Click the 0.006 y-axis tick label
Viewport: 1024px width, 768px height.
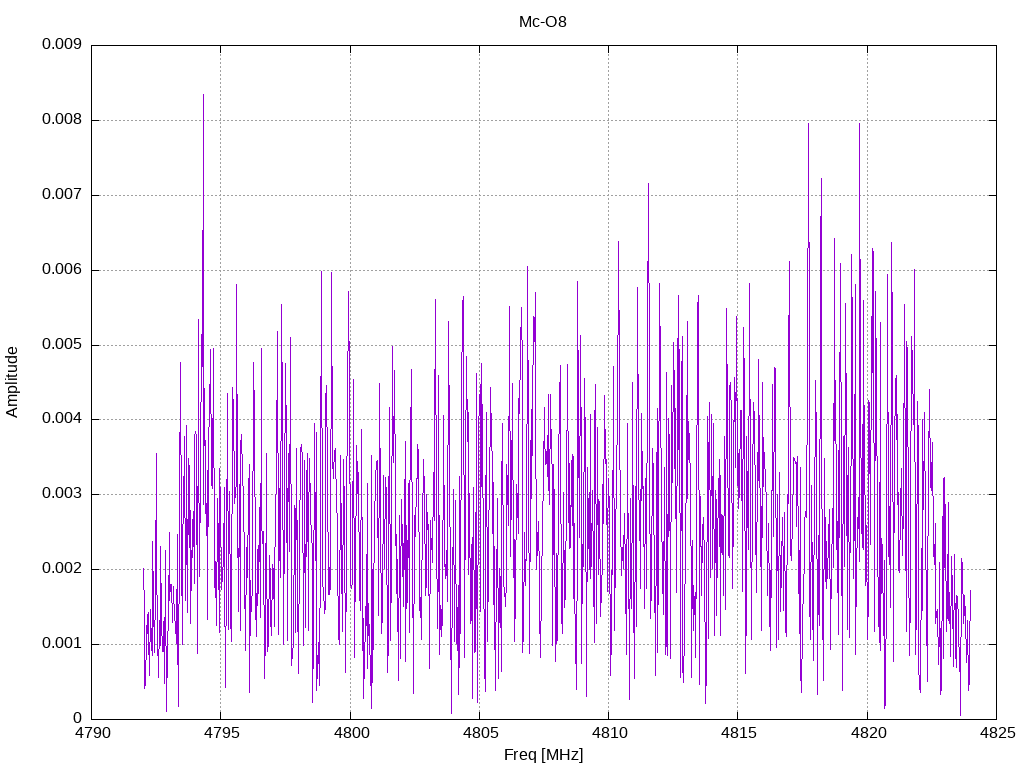pos(62,270)
